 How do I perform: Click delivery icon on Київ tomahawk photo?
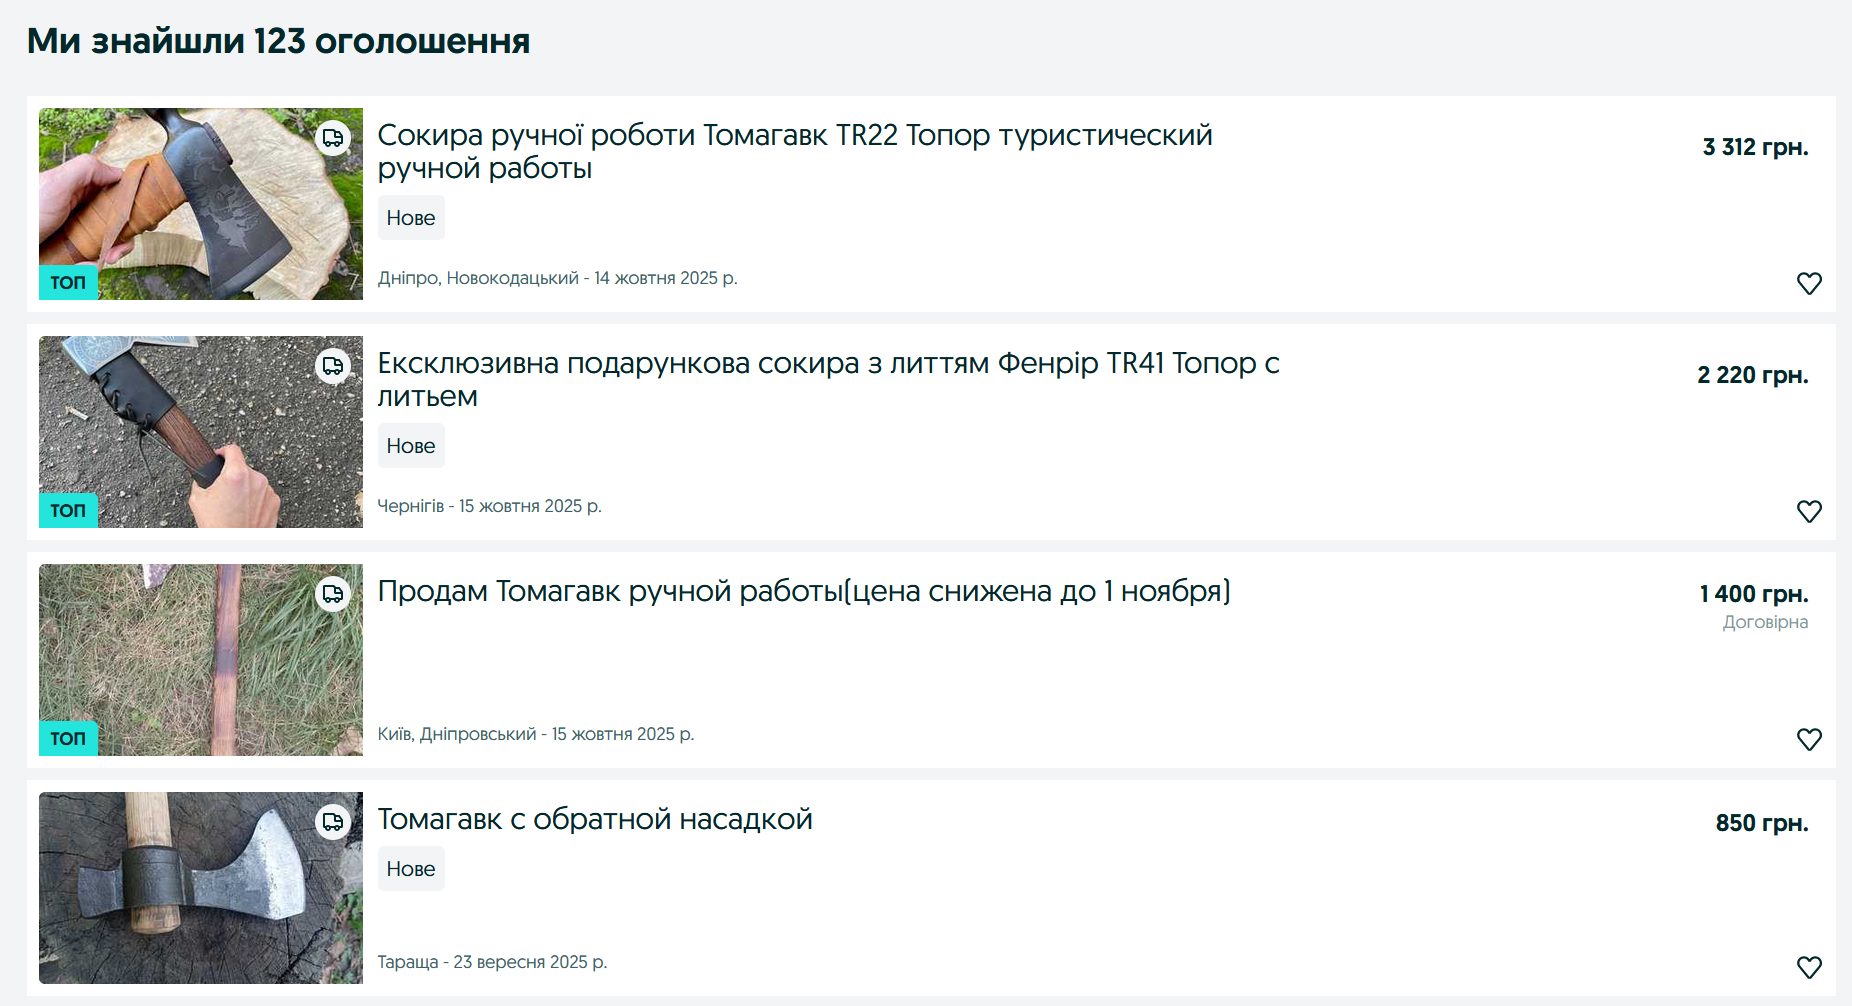(333, 594)
